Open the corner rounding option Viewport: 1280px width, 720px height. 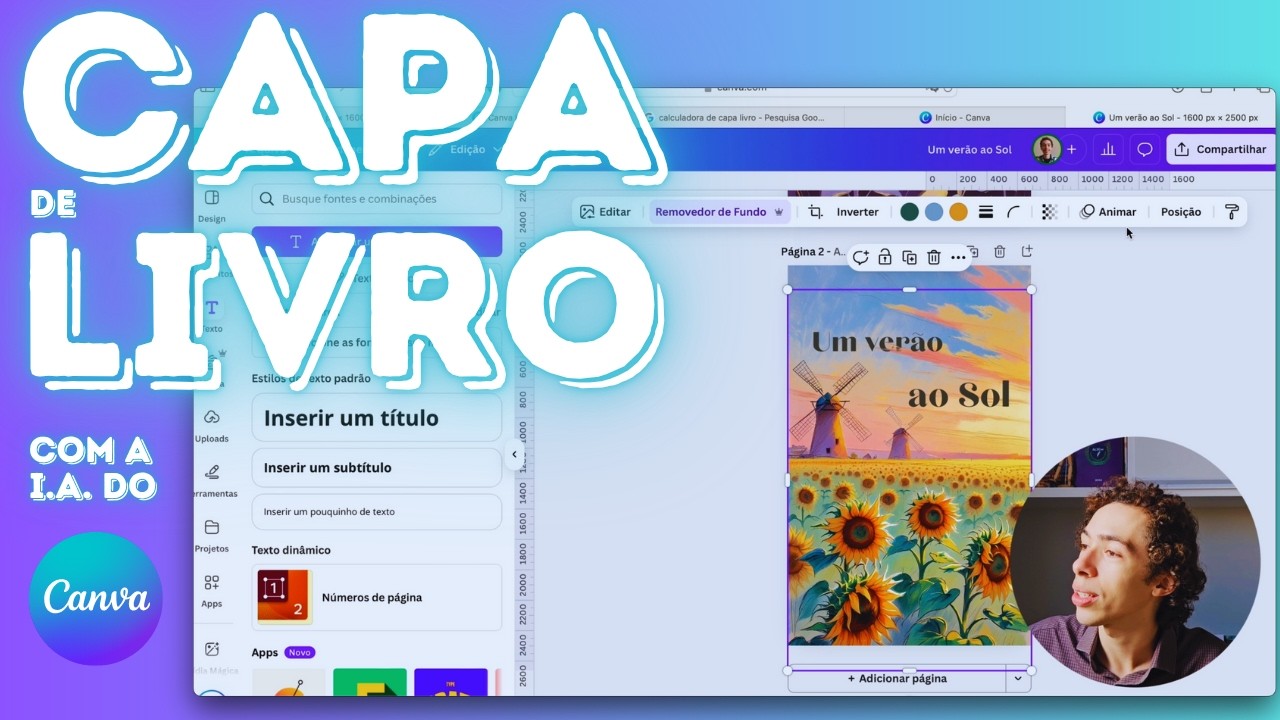[x=1013, y=212]
